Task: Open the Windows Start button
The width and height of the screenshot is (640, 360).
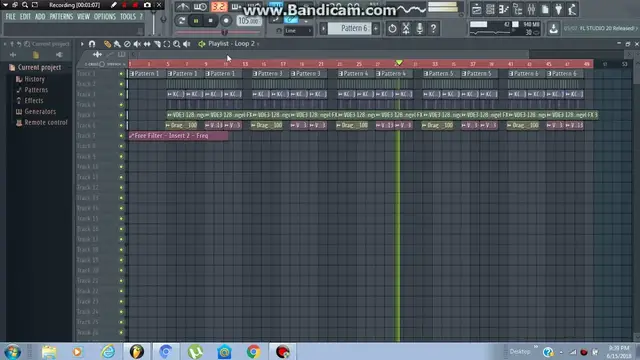Action: pyautogui.click(x=12, y=351)
